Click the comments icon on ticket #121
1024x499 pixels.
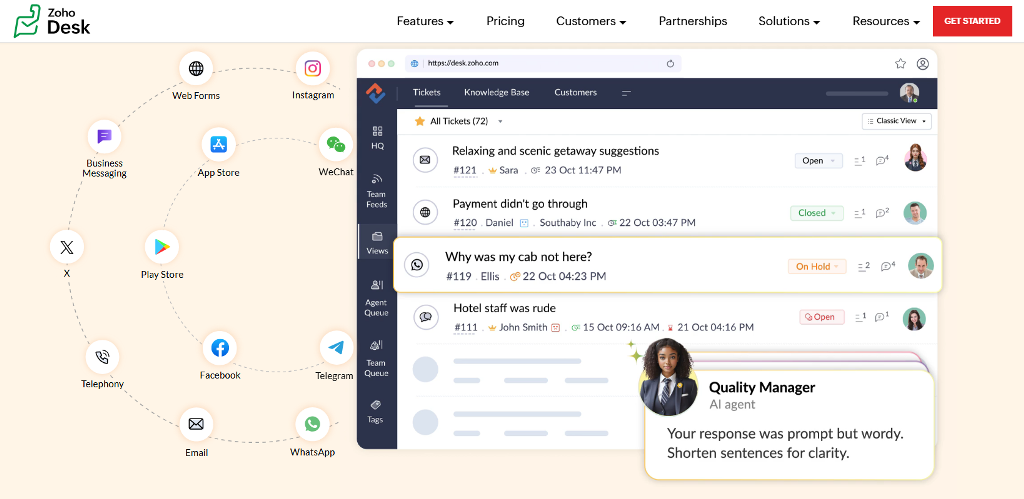coord(882,160)
